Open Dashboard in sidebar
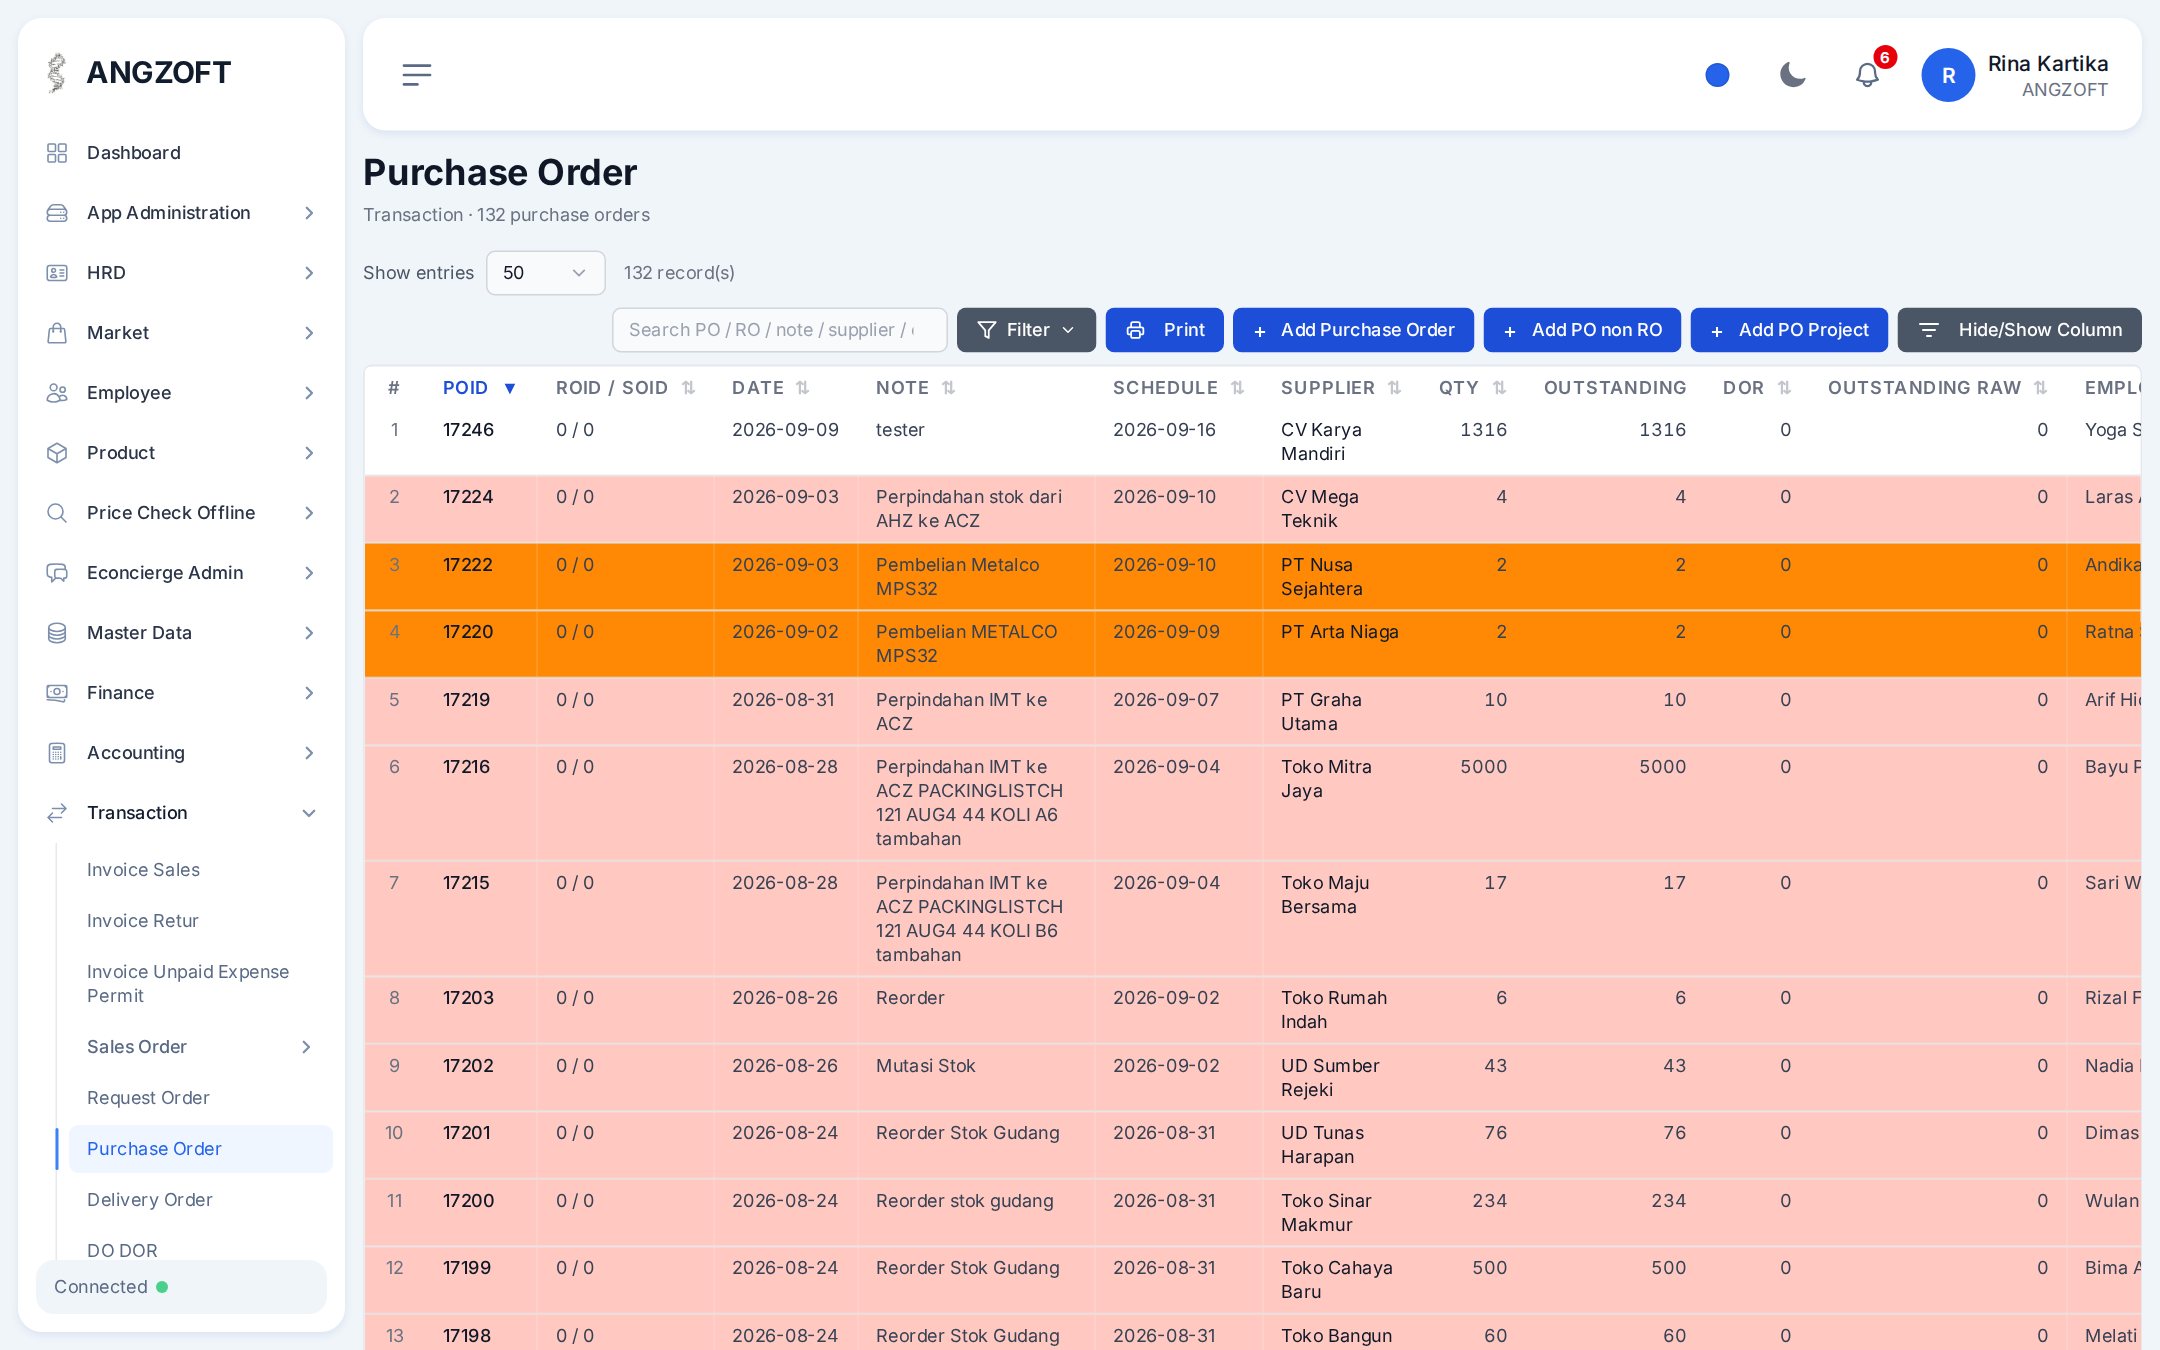This screenshot has width=2160, height=1350. 134,153
